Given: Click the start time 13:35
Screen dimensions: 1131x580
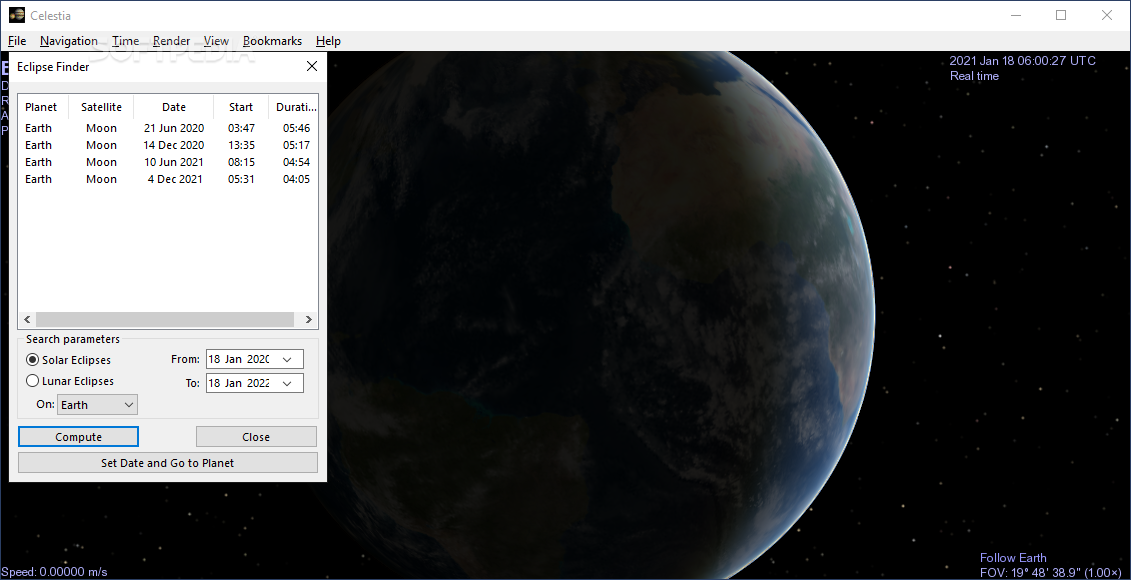Looking at the screenshot, I should click(241, 145).
